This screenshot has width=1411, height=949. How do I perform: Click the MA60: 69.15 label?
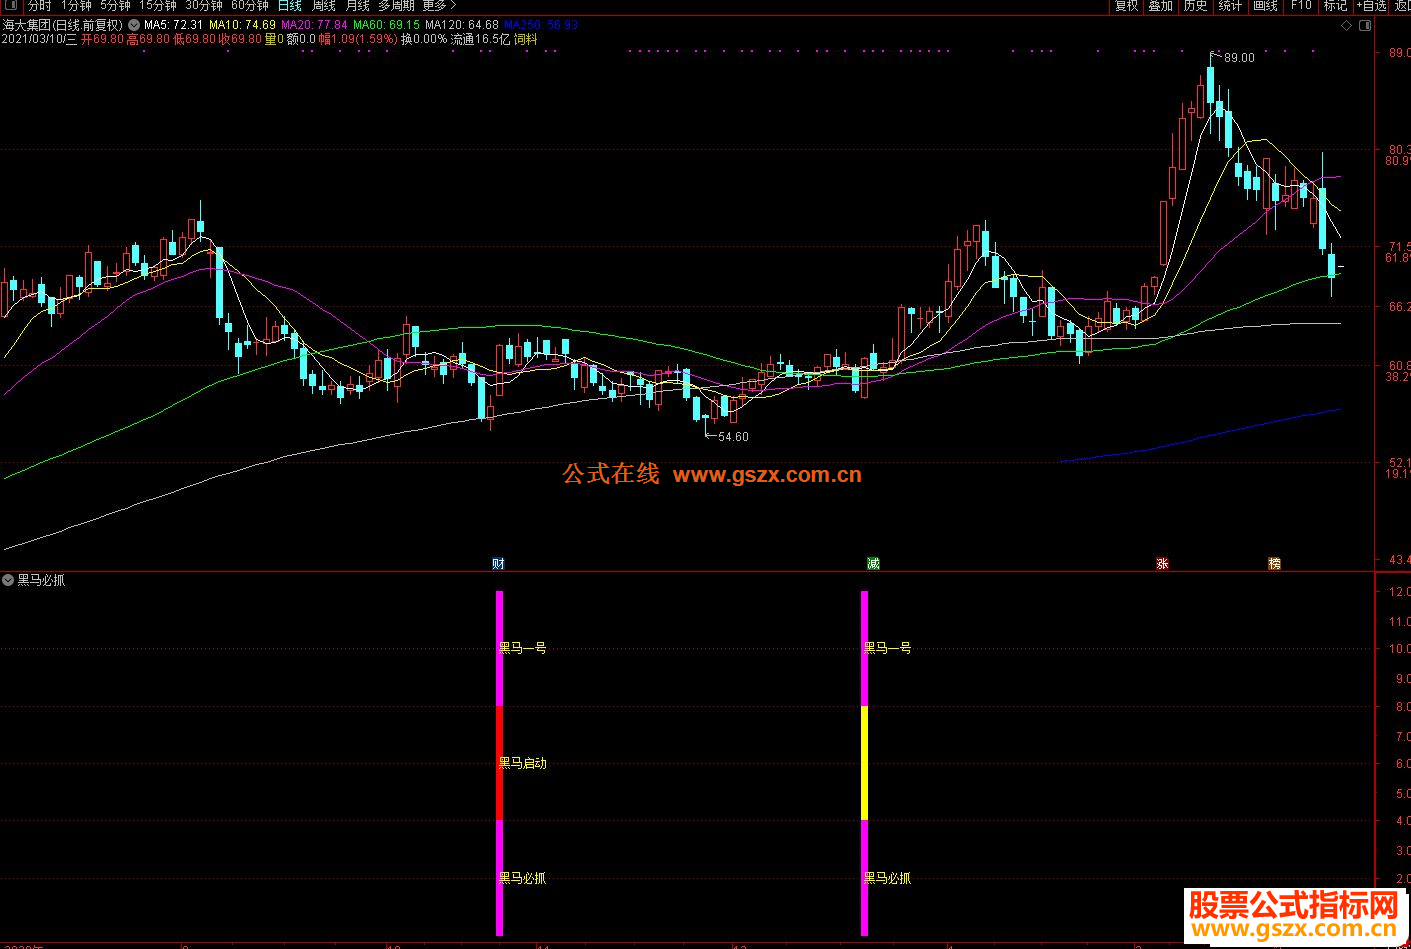(x=386, y=25)
